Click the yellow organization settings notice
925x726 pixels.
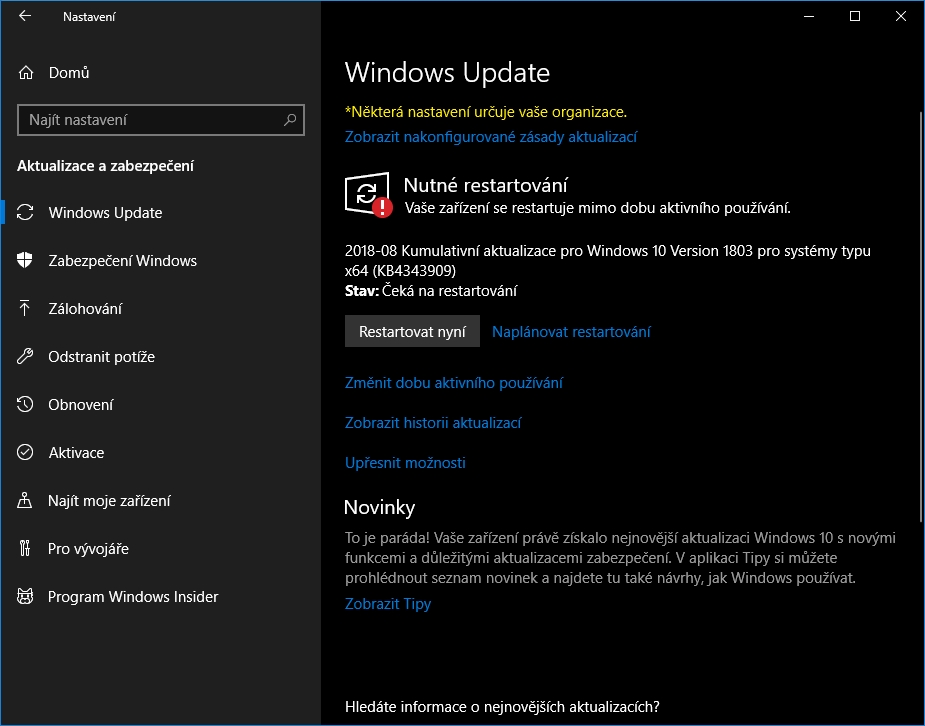tap(486, 111)
